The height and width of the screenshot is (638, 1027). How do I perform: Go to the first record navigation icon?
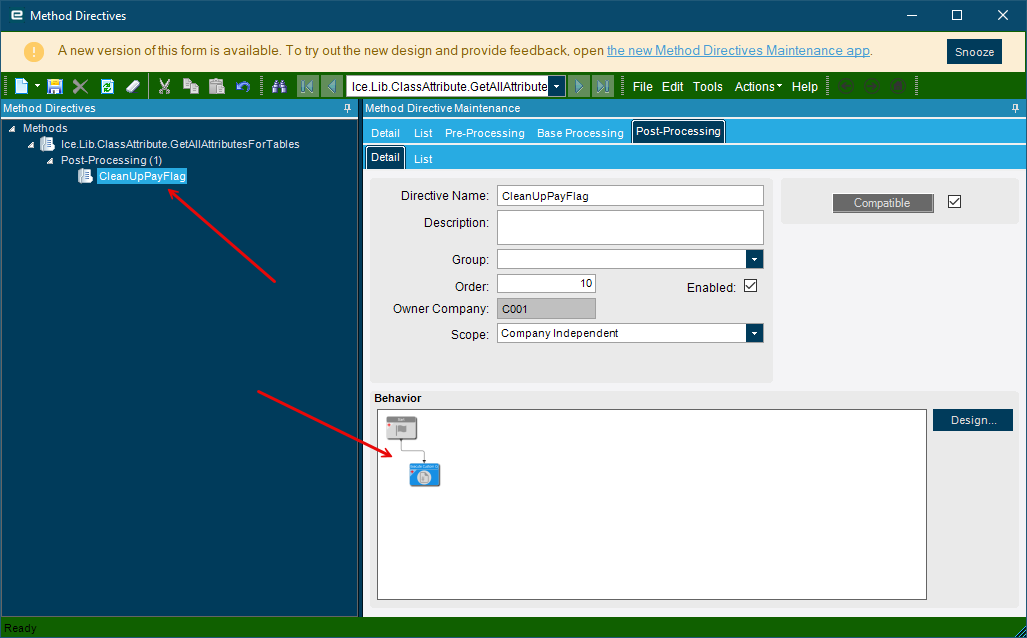tap(307, 86)
